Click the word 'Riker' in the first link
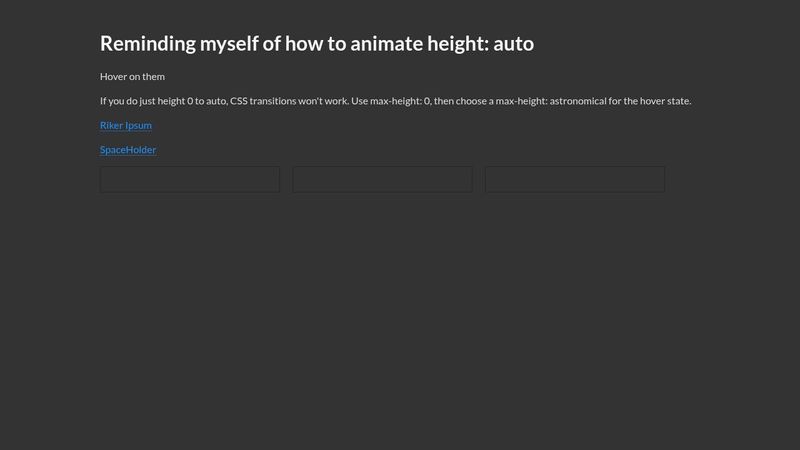800x450 pixels. coord(111,125)
